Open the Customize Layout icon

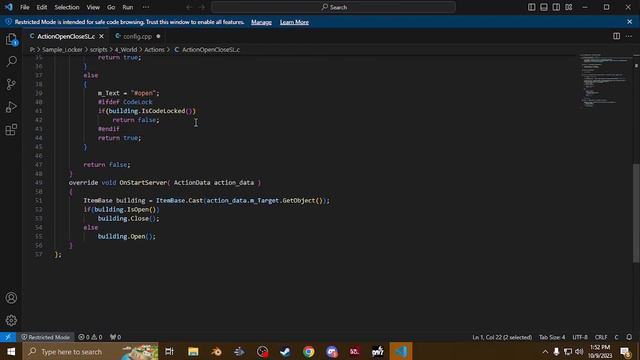[x=569, y=7]
